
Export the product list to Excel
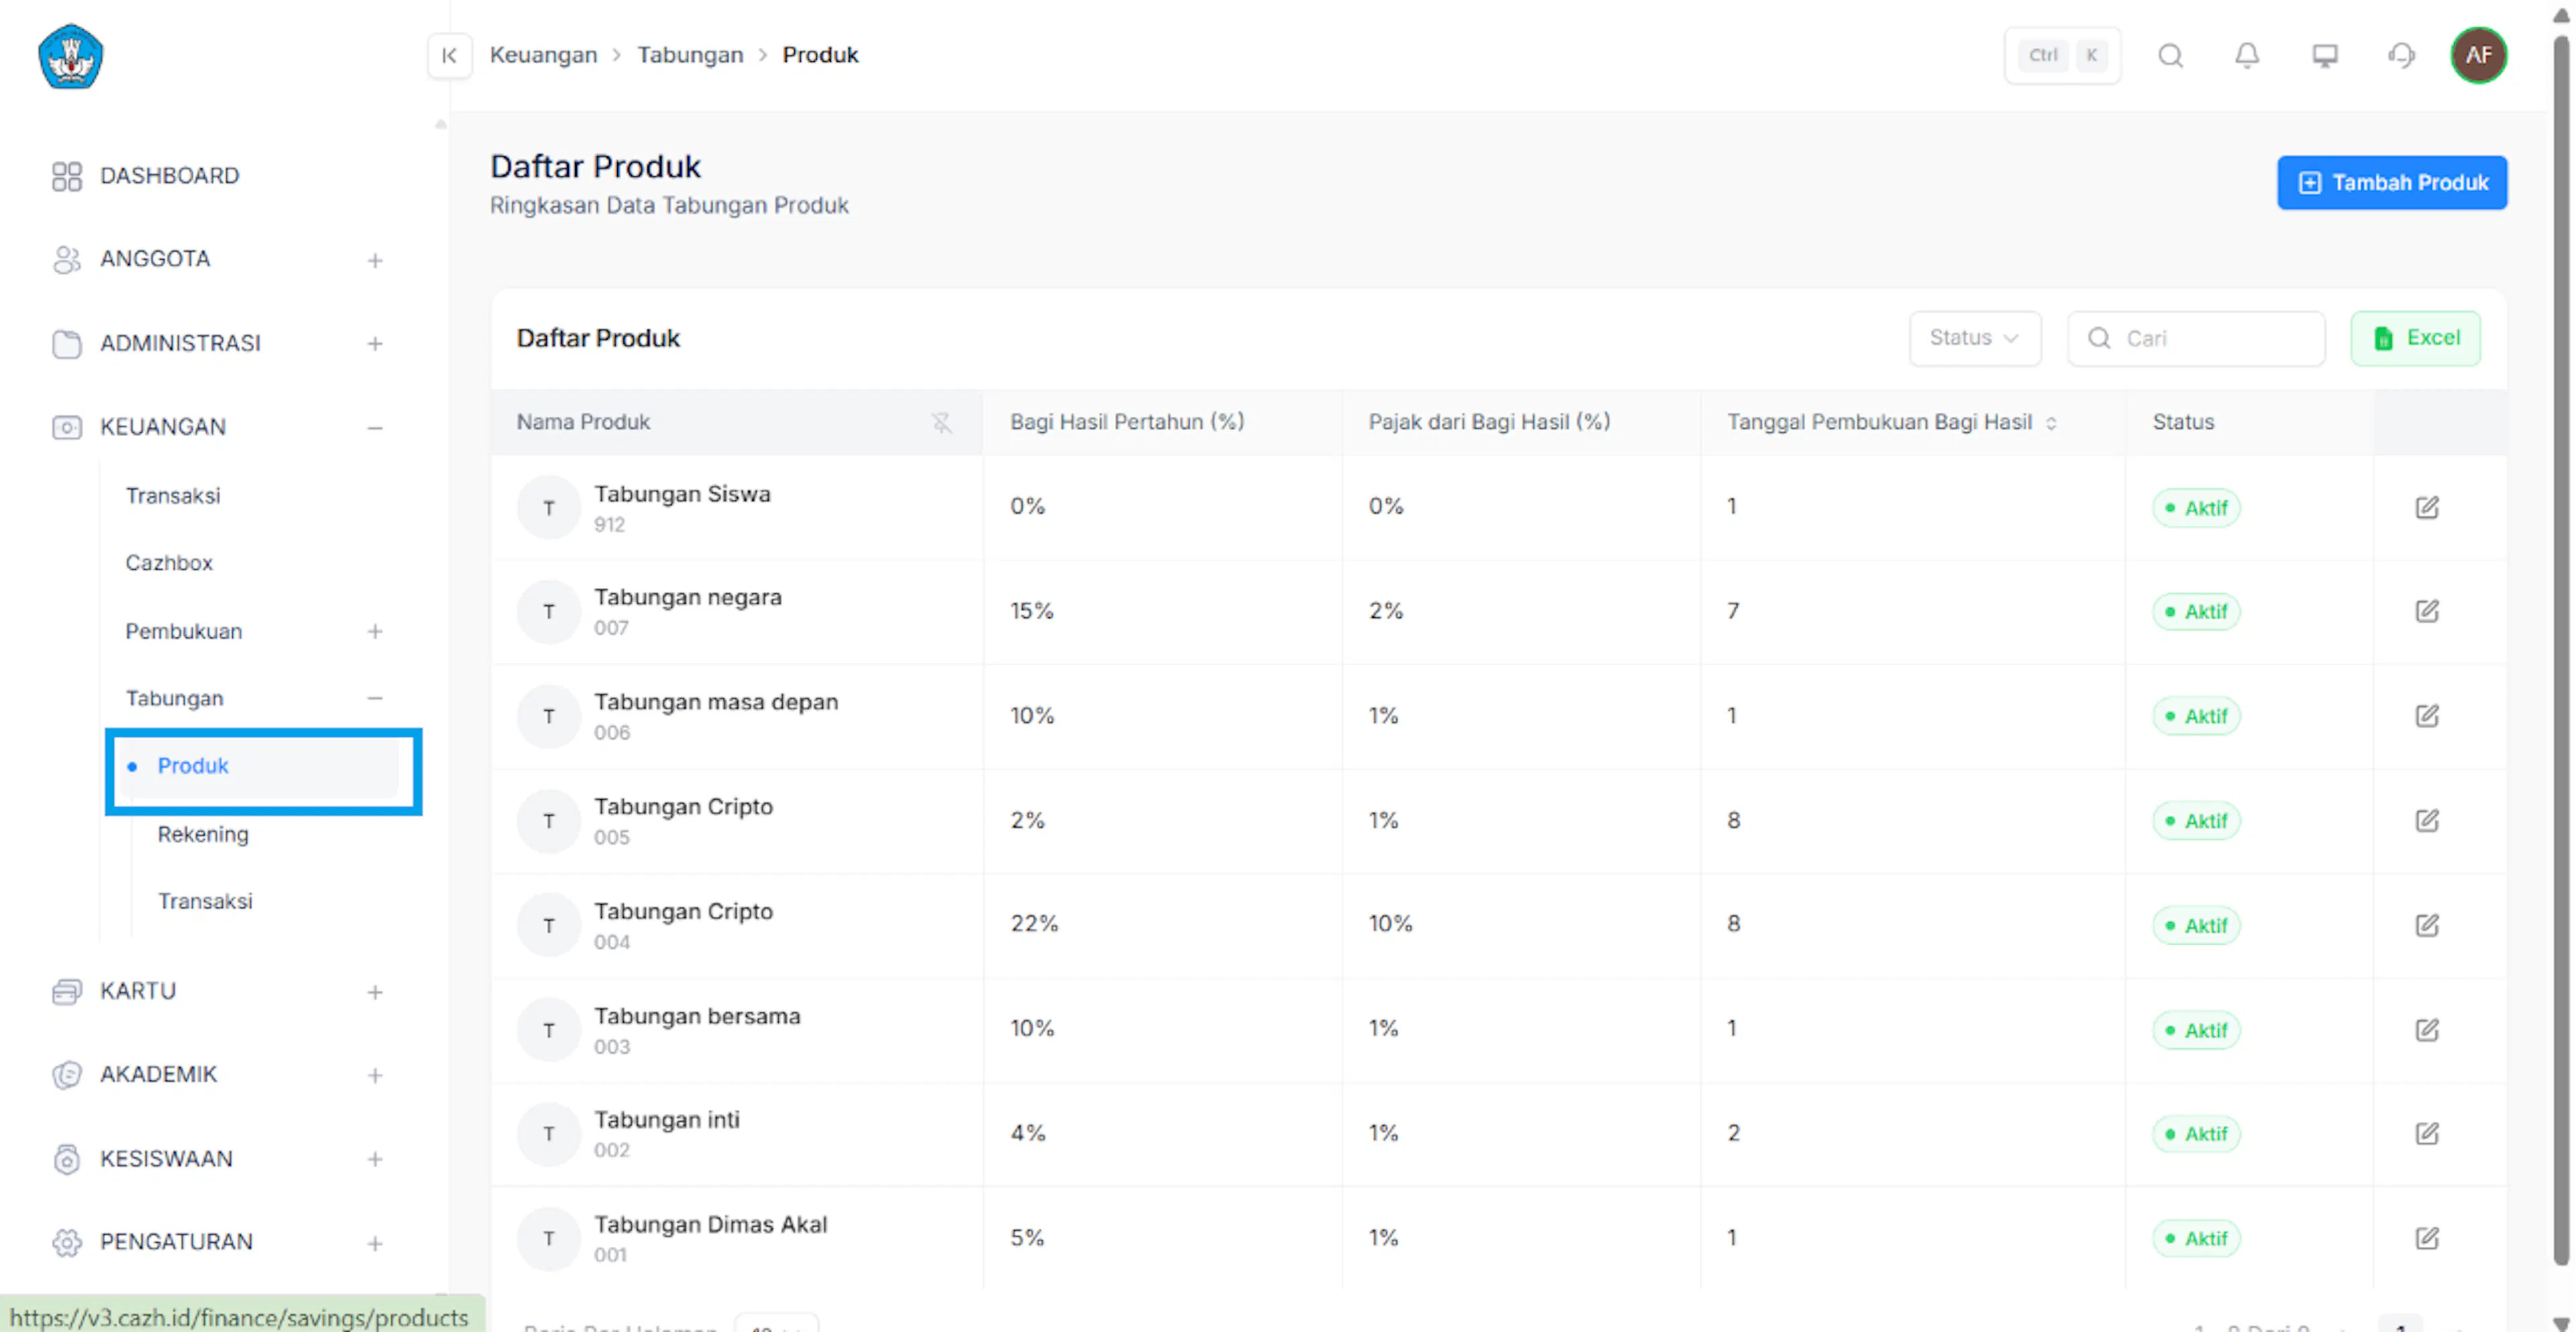click(x=2415, y=338)
